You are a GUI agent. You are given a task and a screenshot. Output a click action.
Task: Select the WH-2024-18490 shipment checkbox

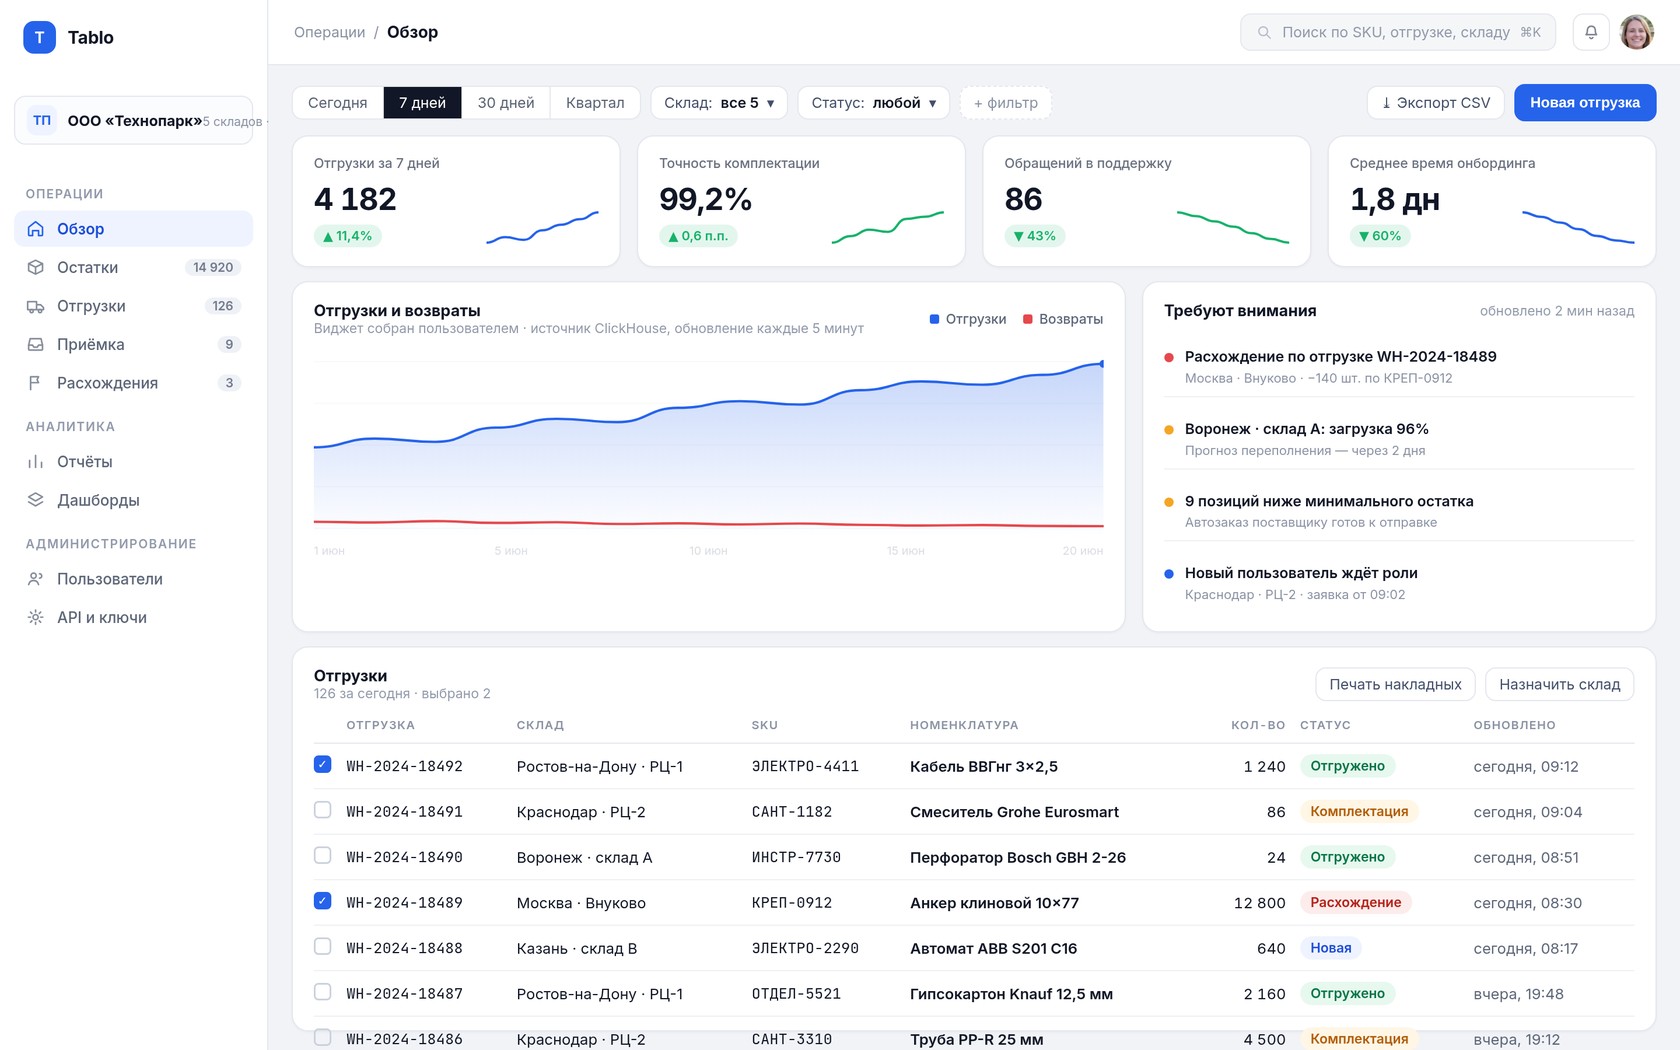[x=322, y=855]
